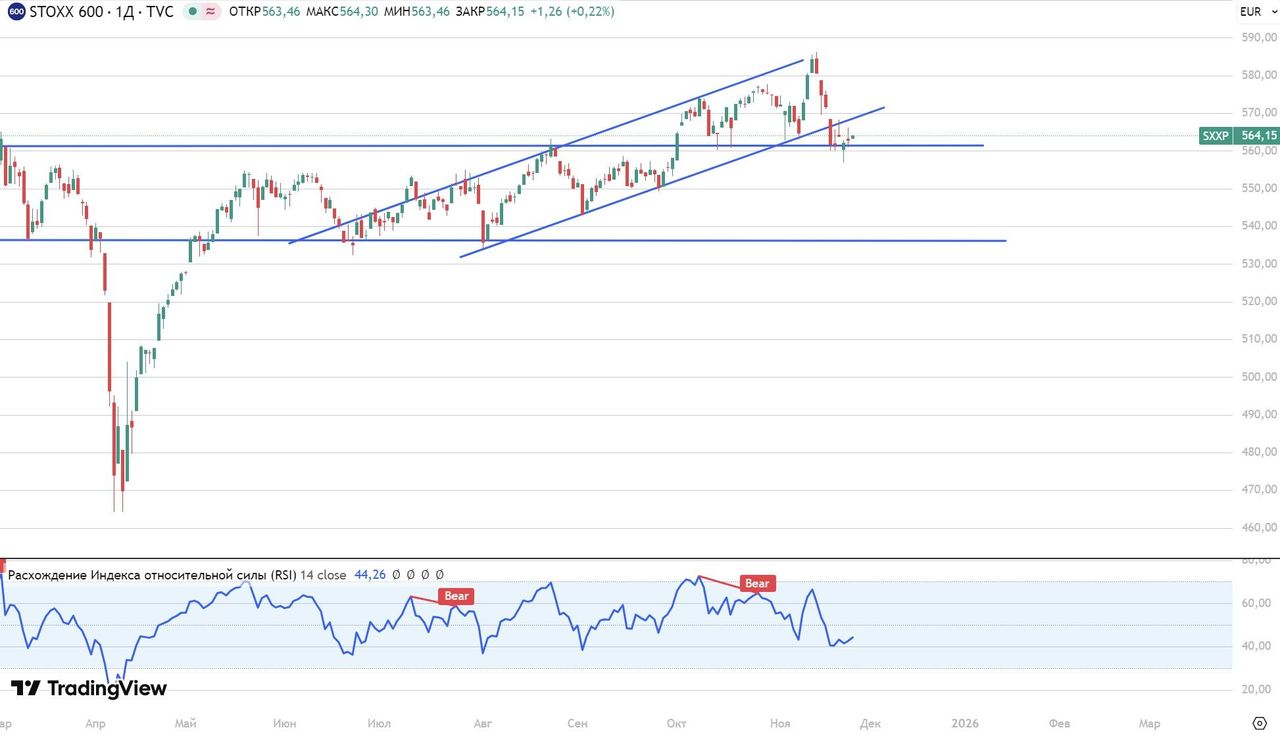Click the STOXX 600 symbol logo icon
Image resolution: width=1280 pixels, height=734 pixels.
click(x=16, y=12)
